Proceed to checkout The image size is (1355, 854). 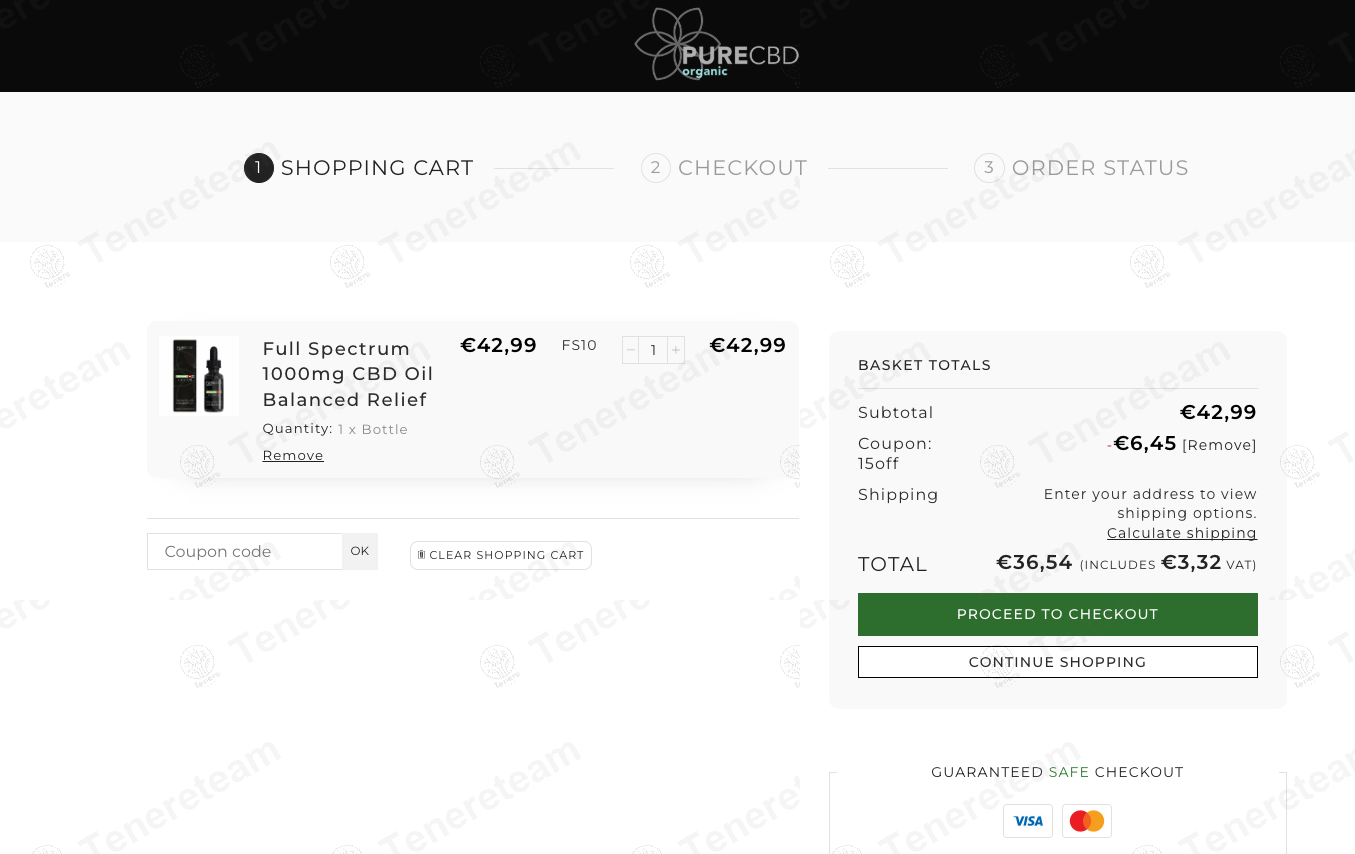click(x=1057, y=614)
